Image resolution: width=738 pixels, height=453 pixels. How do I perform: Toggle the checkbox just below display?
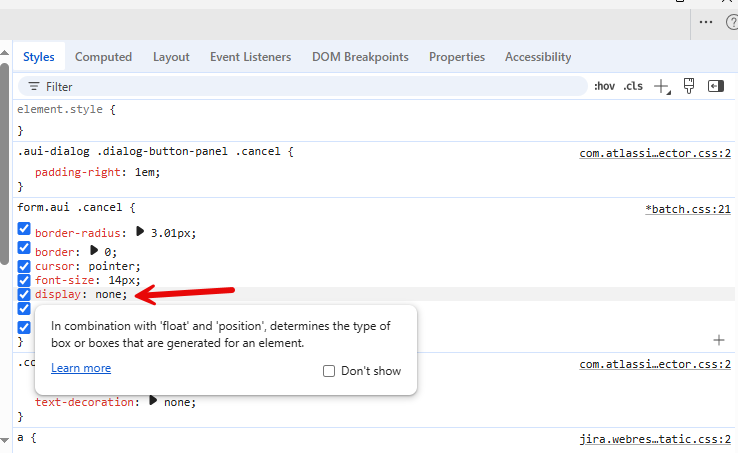24,309
